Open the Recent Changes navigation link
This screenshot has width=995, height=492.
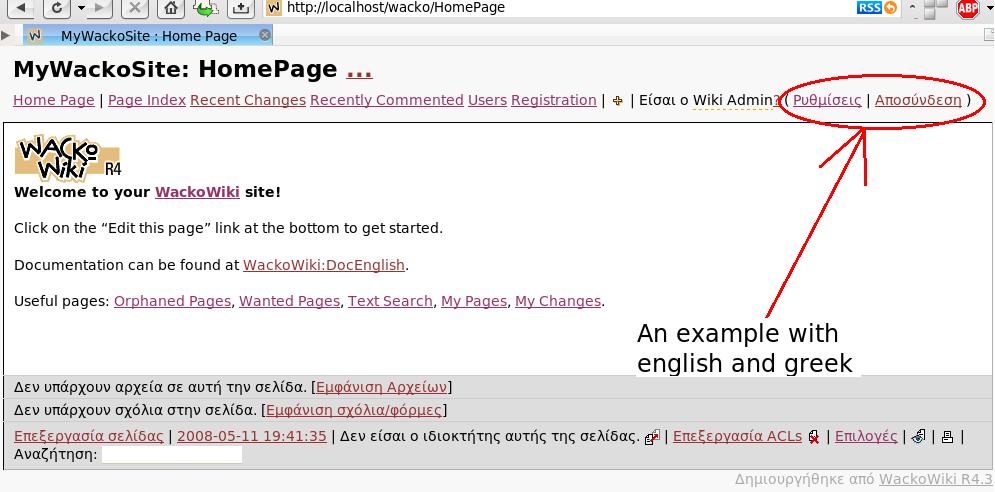pyautogui.click(x=247, y=100)
